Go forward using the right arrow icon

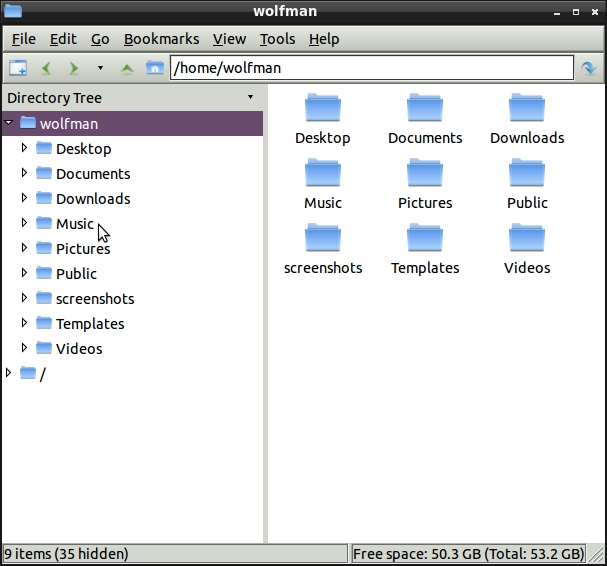coord(73,68)
